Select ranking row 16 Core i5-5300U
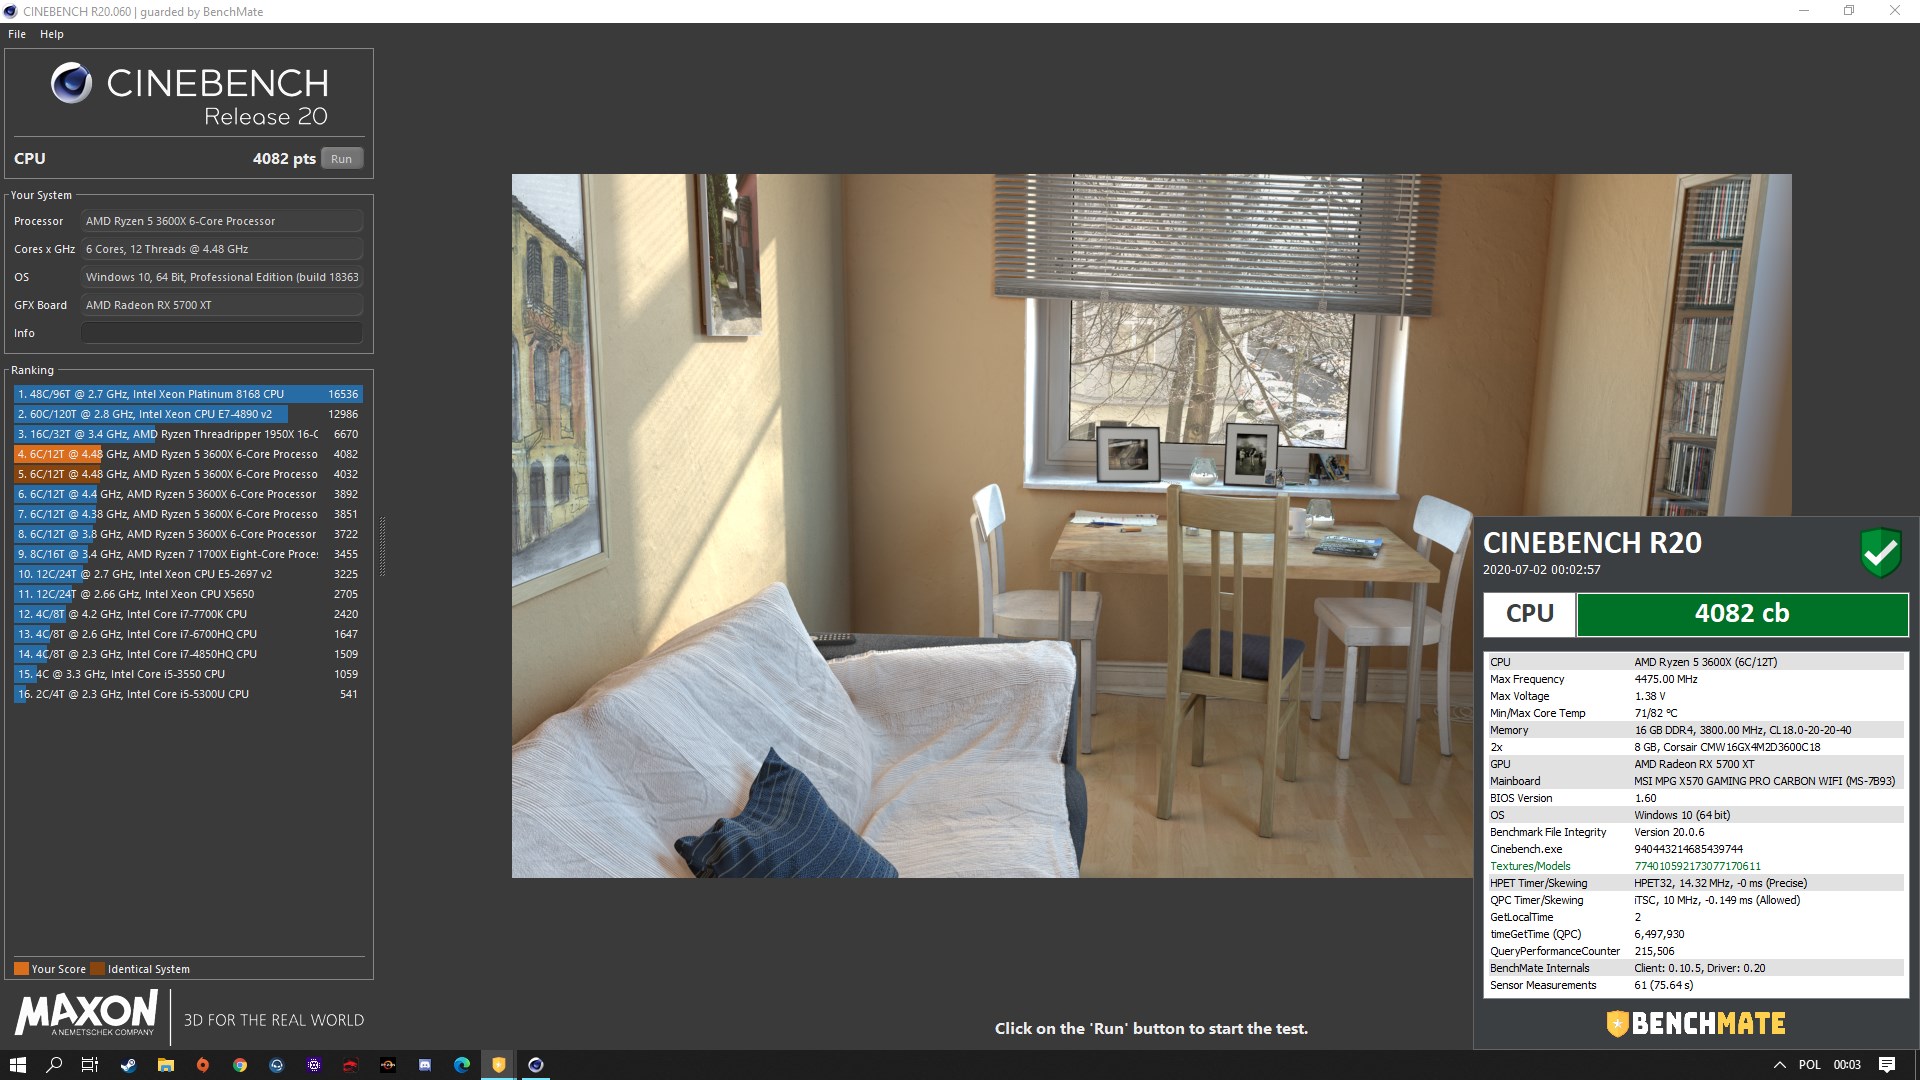 tap(188, 694)
